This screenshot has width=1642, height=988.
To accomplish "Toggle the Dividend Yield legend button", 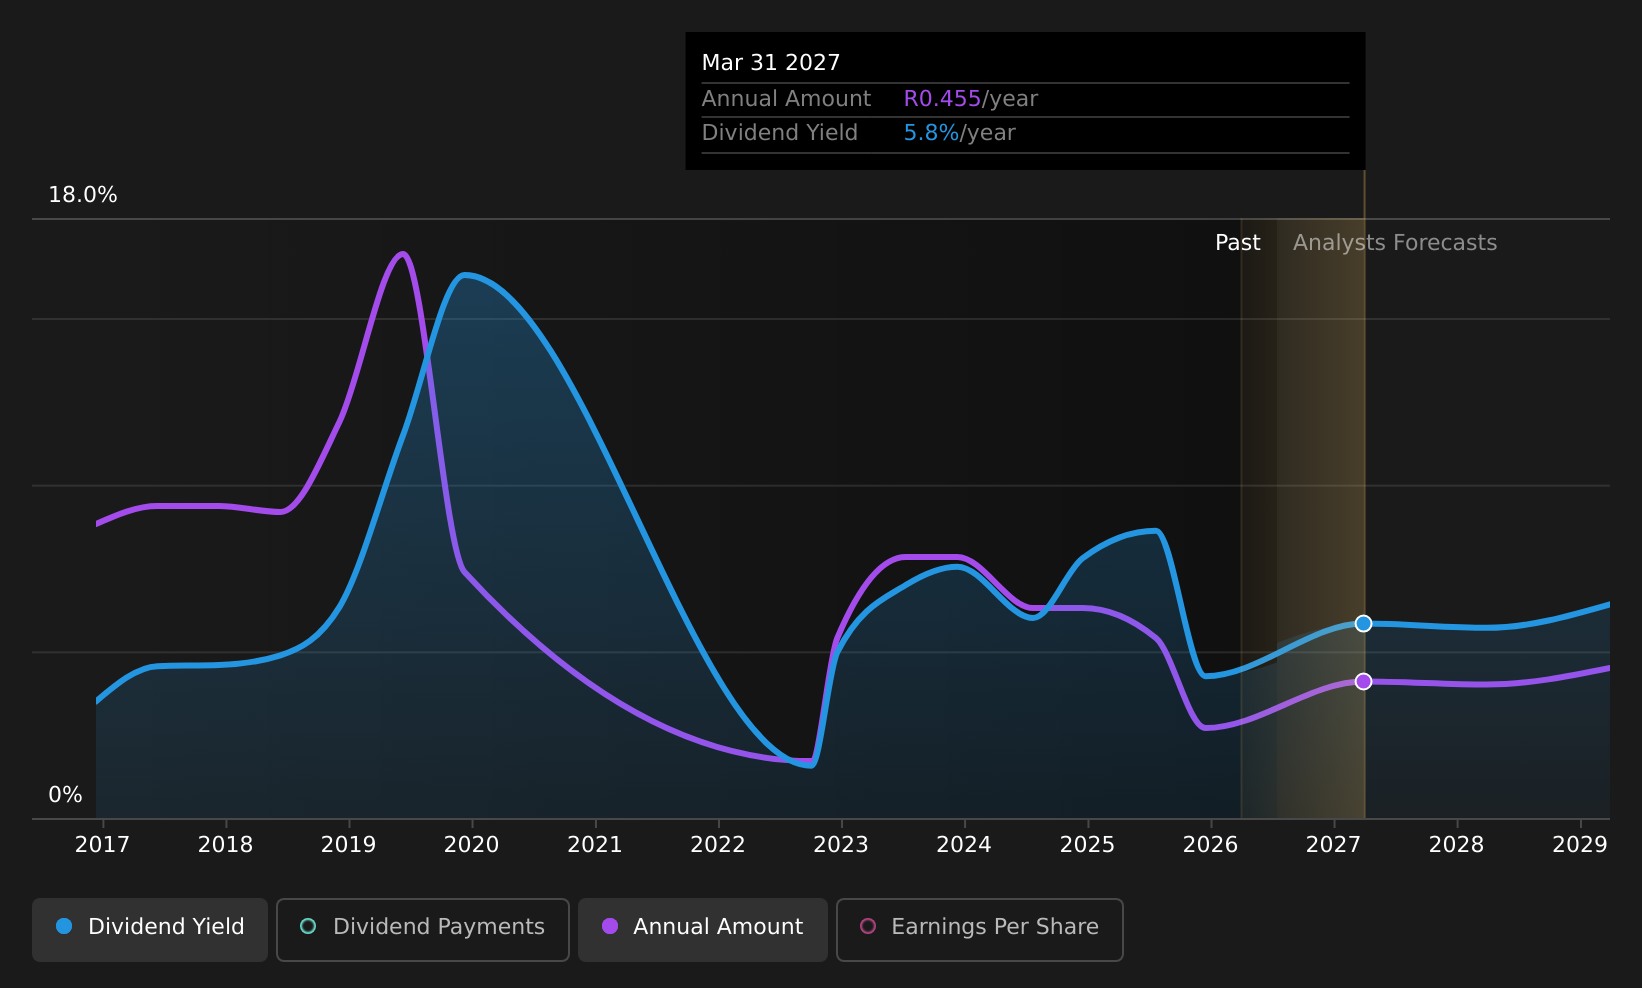I will point(150,929).
